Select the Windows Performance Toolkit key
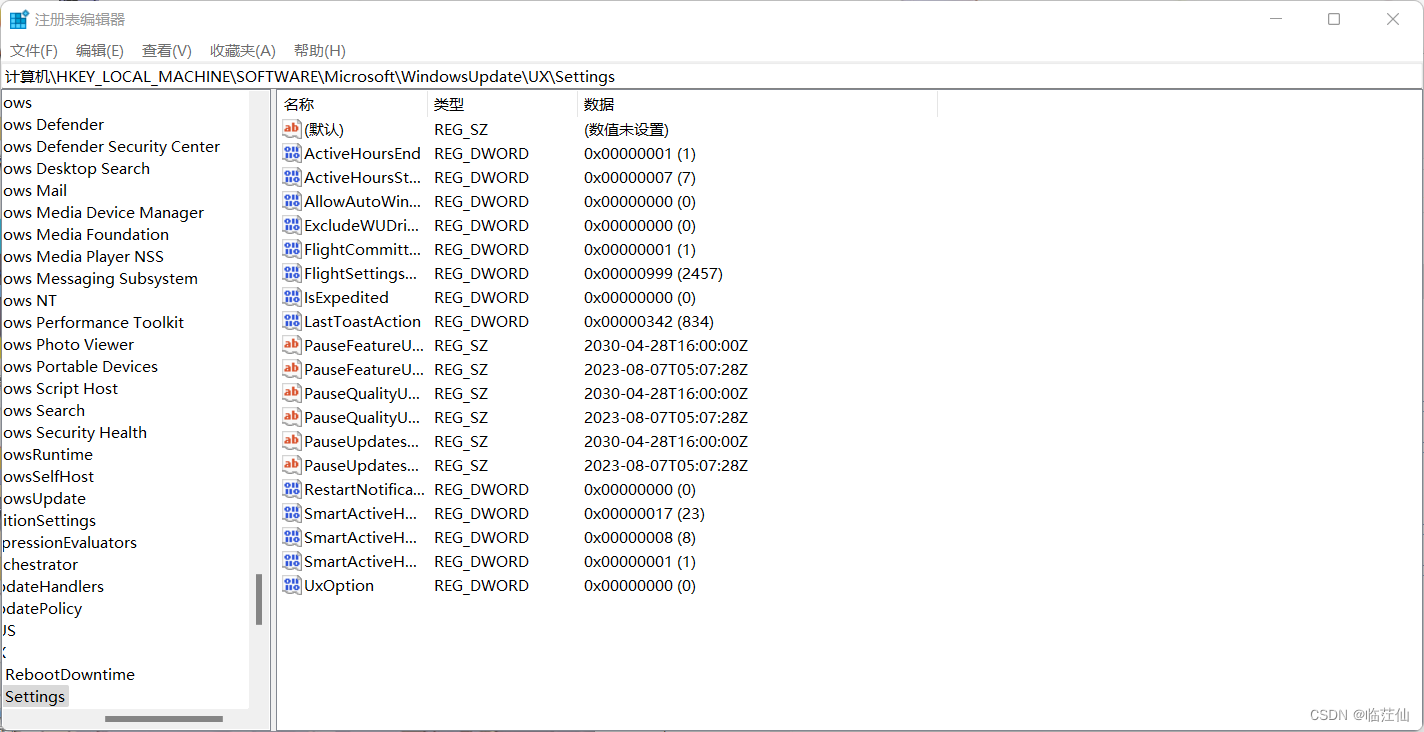This screenshot has width=1424, height=732. (x=92, y=322)
